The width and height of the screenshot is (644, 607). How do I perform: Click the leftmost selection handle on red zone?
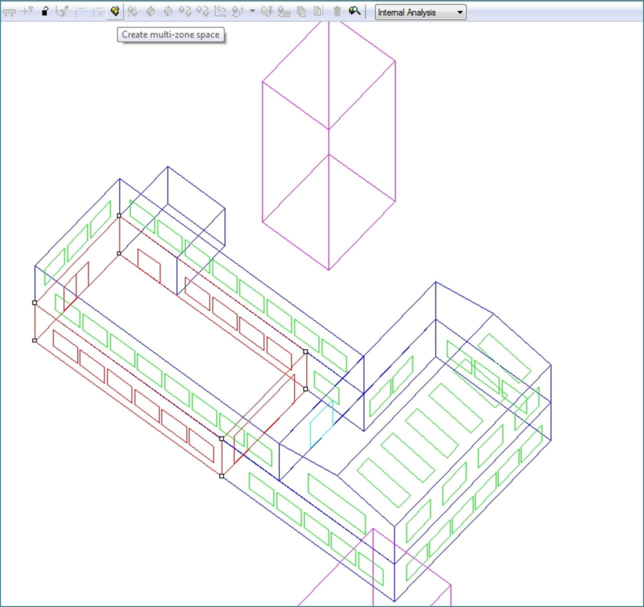35,302
